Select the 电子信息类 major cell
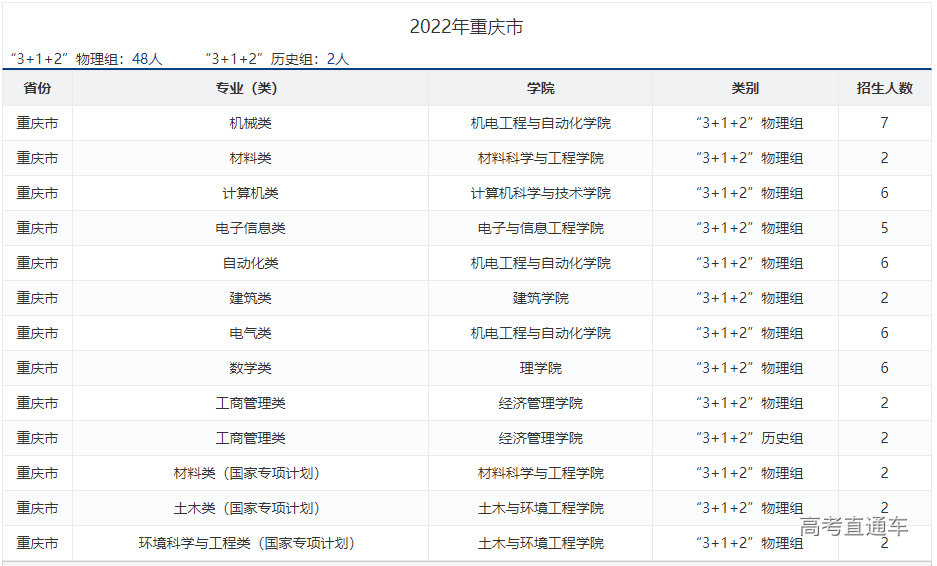The height and width of the screenshot is (566, 937). pyautogui.click(x=250, y=228)
